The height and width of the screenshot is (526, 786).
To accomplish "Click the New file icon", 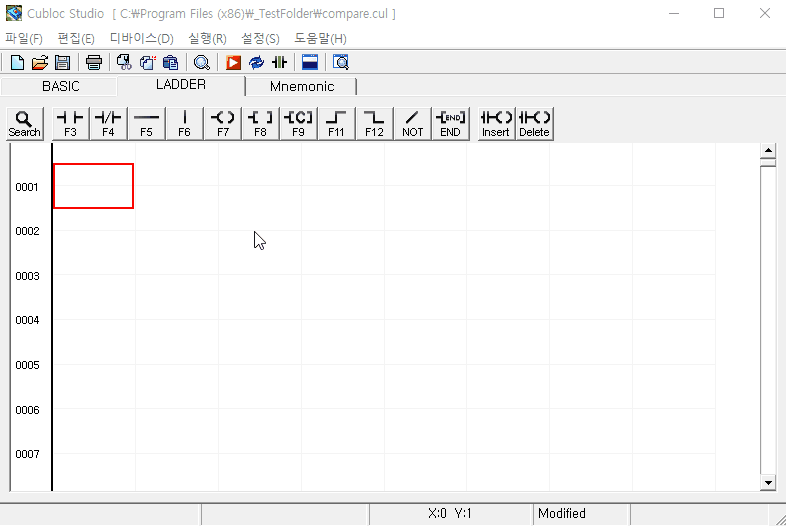I will pos(17,63).
